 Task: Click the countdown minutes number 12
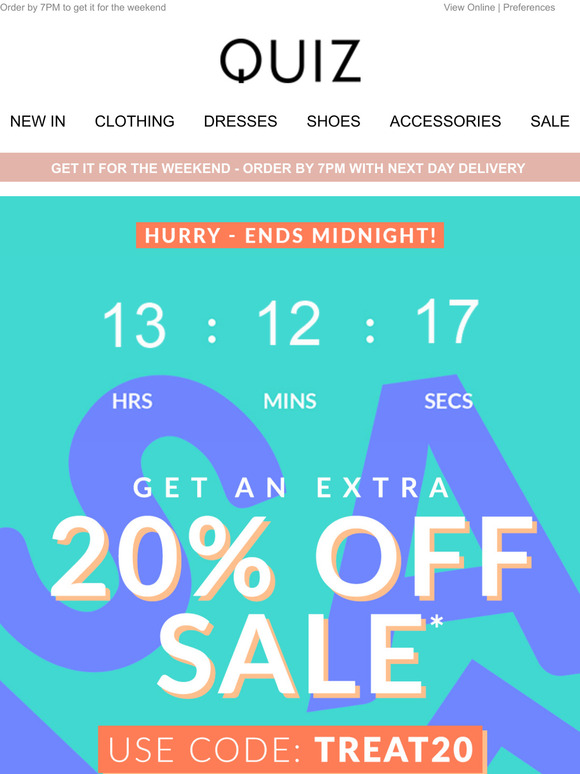point(289,322)
